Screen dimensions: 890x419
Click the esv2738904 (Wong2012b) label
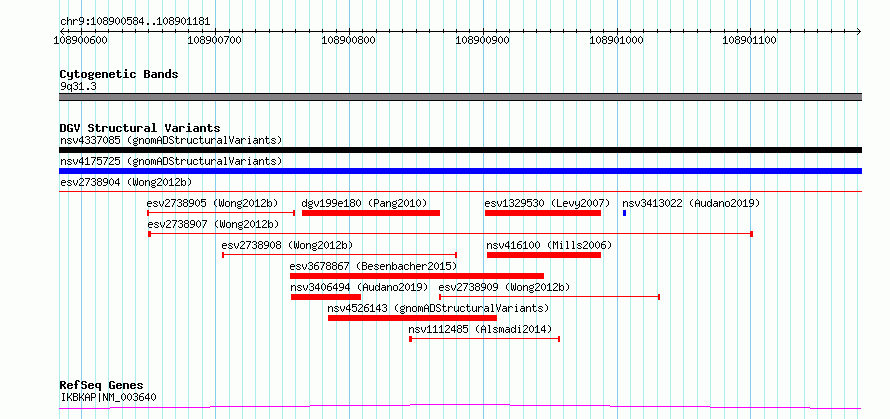pyautogui.click(x=126, y=182)
